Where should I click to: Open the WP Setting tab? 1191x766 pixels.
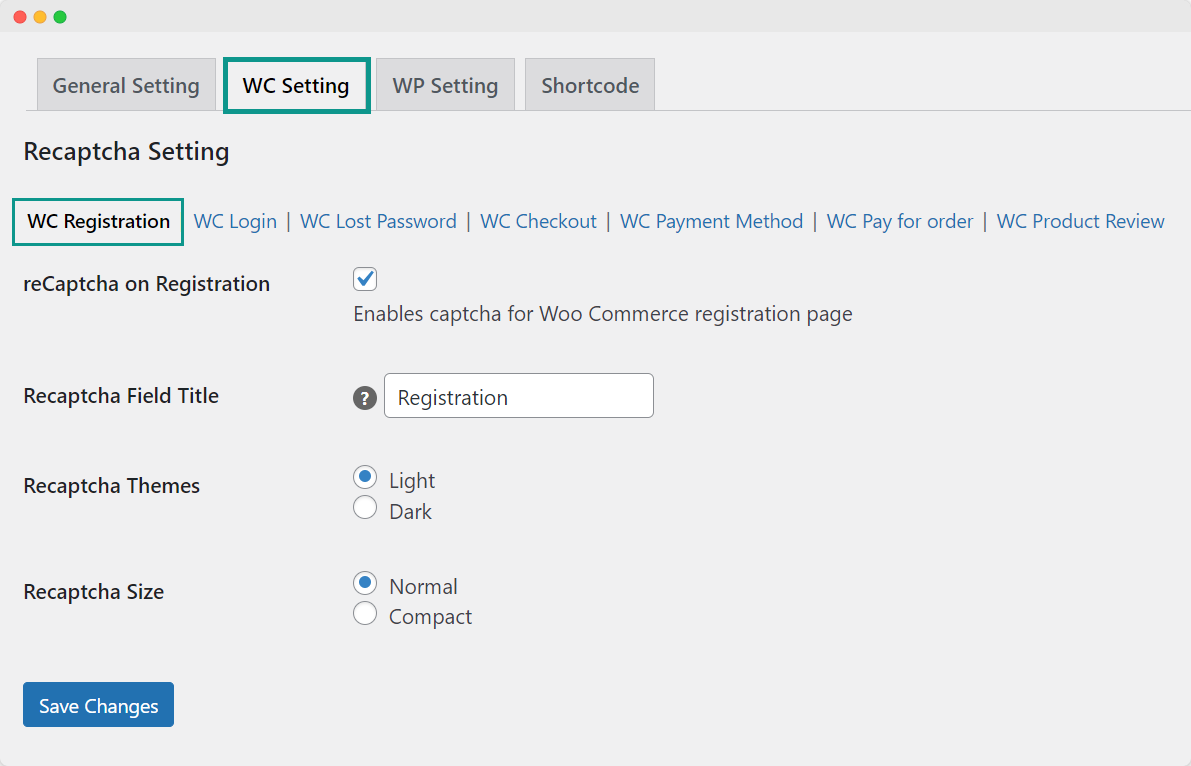445,85
